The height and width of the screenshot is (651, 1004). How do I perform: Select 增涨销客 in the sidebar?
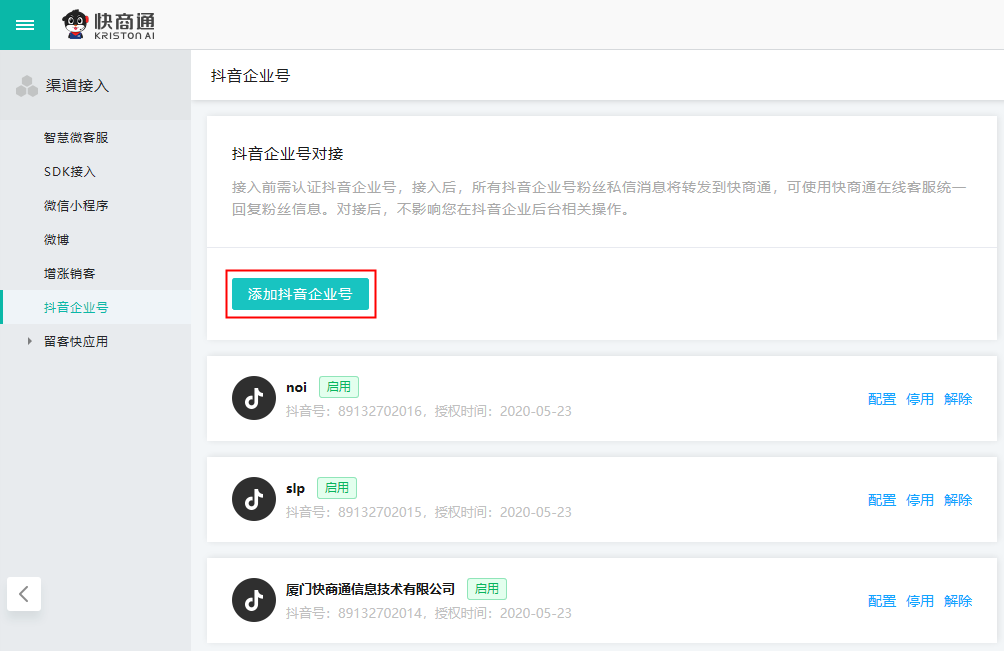pyautogui.click(x=70, y=274)
